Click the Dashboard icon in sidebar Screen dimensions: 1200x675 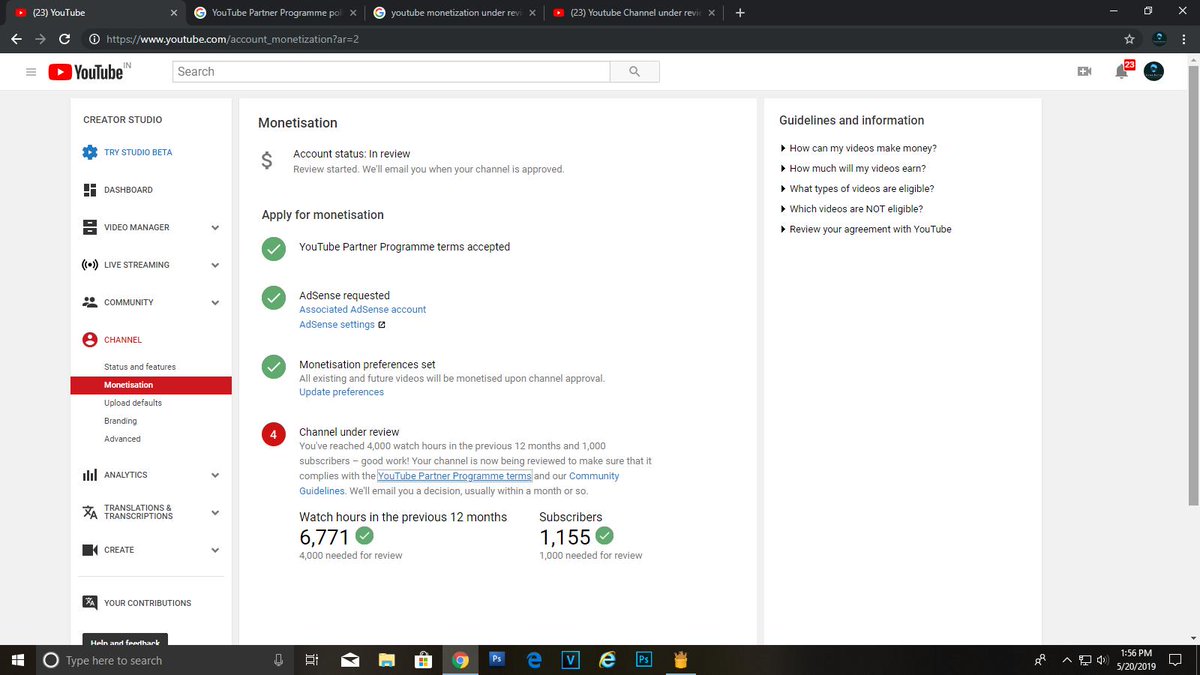click(90, 190)
